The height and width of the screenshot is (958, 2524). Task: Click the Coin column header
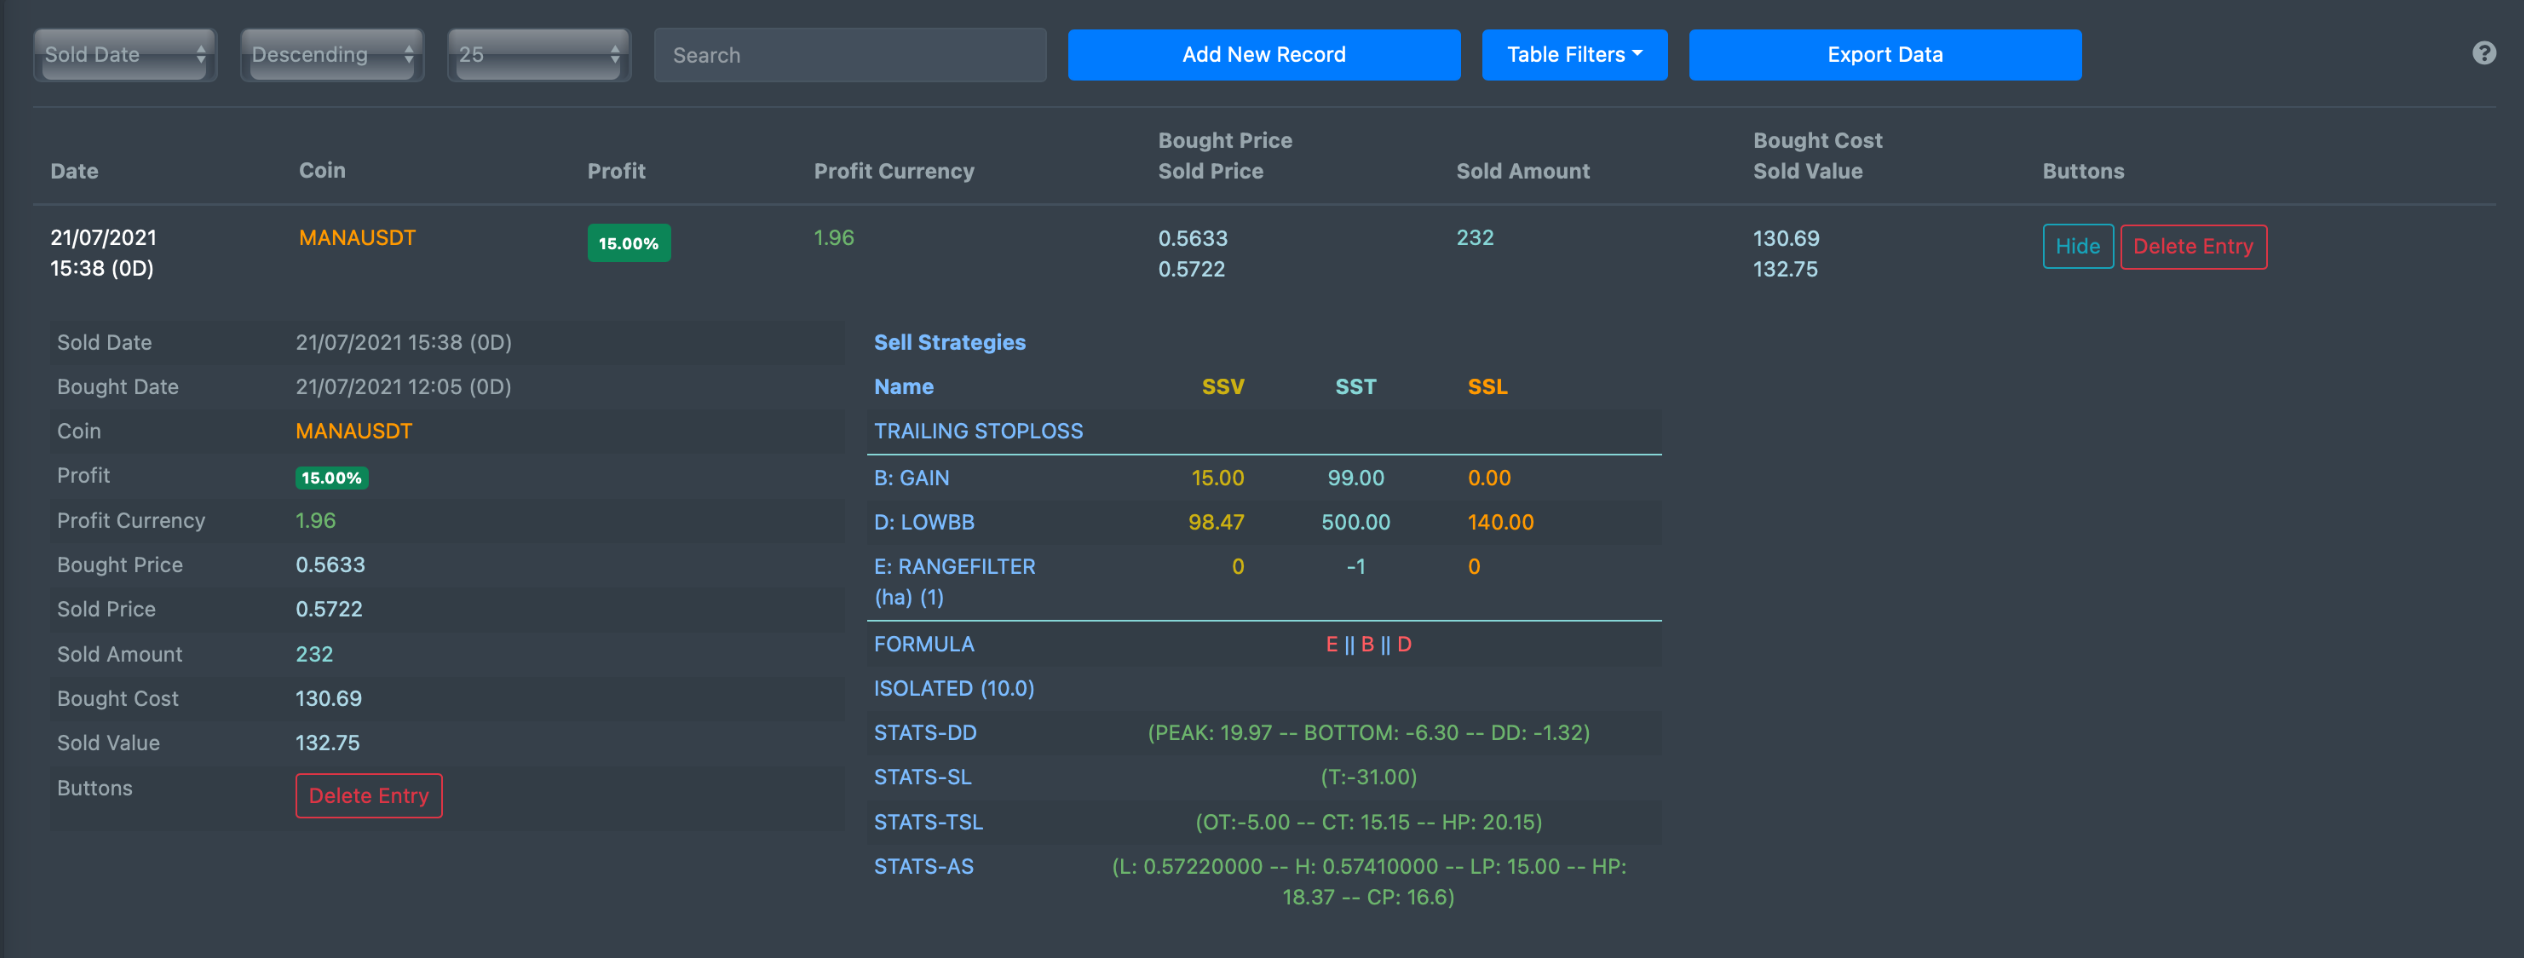pos(322,170)
